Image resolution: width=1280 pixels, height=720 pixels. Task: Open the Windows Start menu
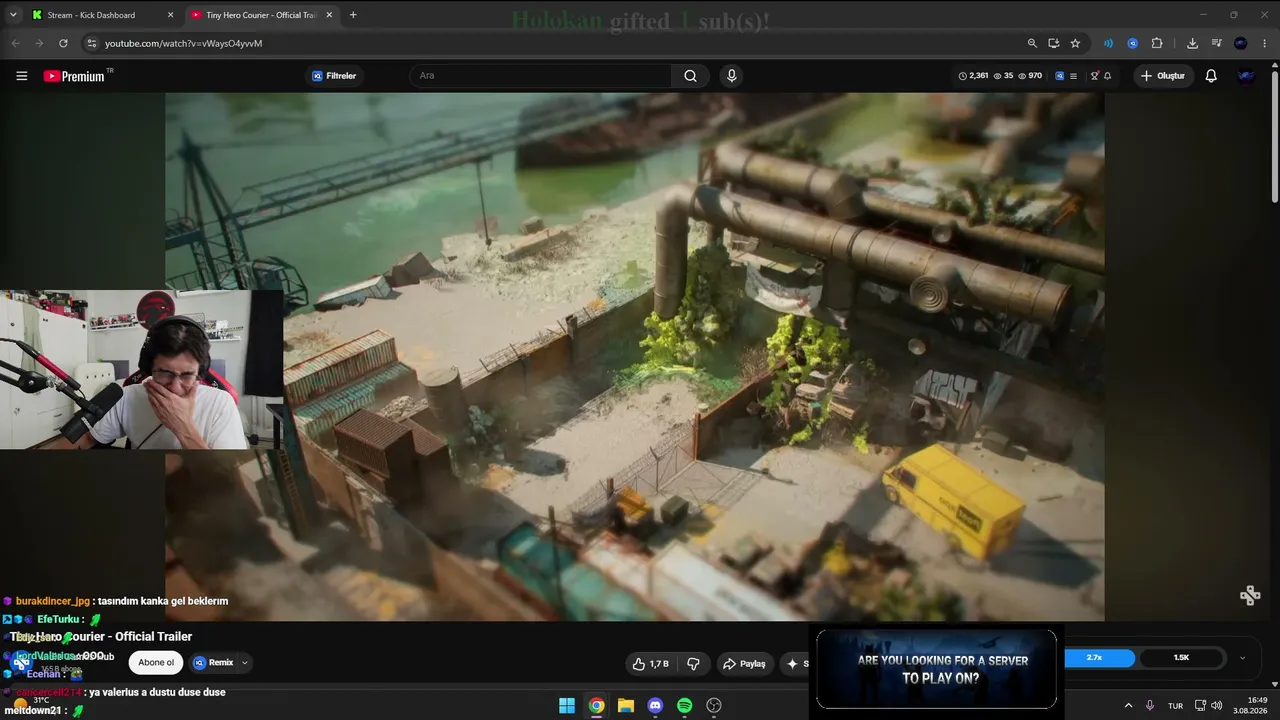click(x=567, y=706)
